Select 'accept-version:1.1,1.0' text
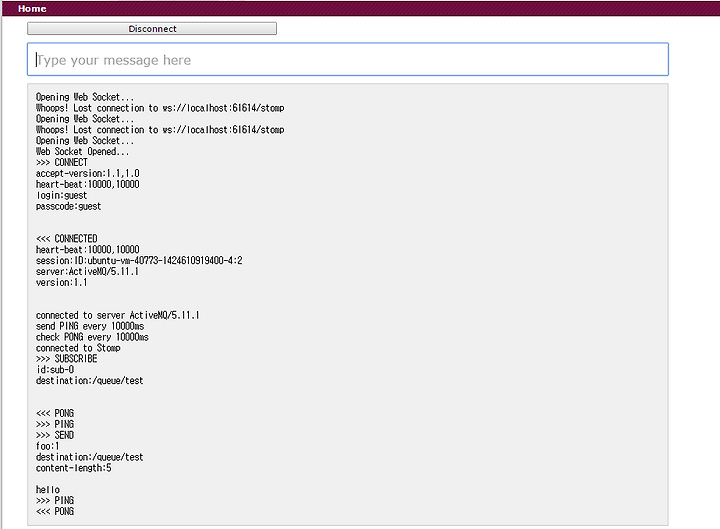The height and width of the screenshot is (529, 720). point(88,174)
